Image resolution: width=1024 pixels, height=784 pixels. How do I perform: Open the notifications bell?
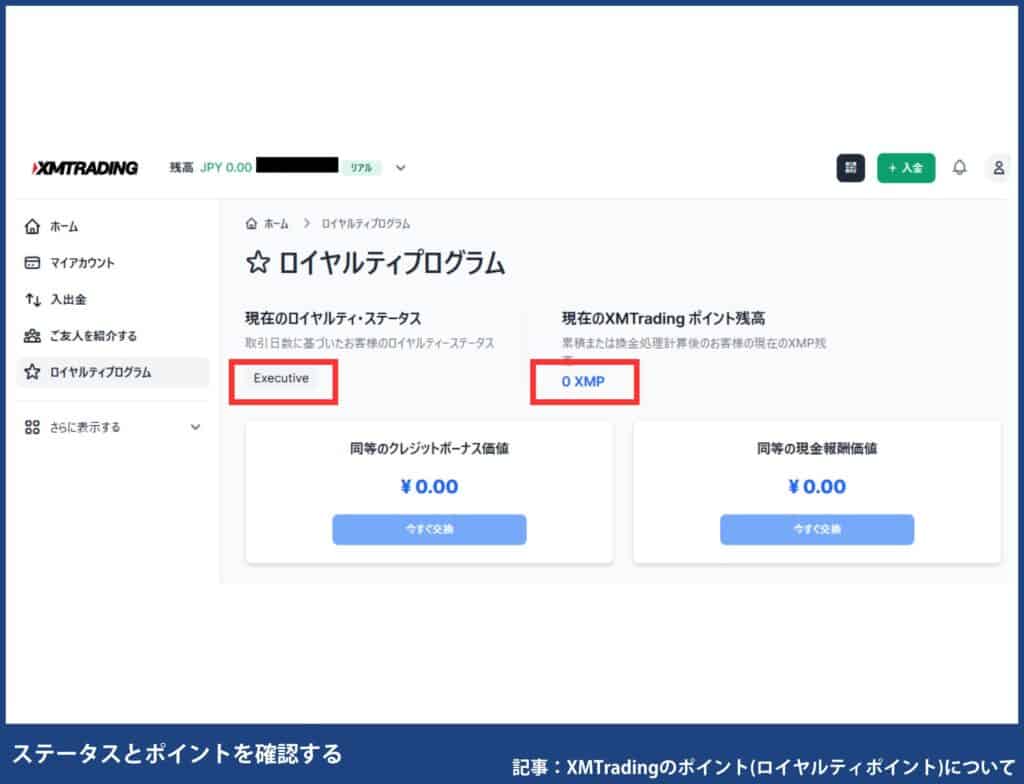tap(959, 167)
